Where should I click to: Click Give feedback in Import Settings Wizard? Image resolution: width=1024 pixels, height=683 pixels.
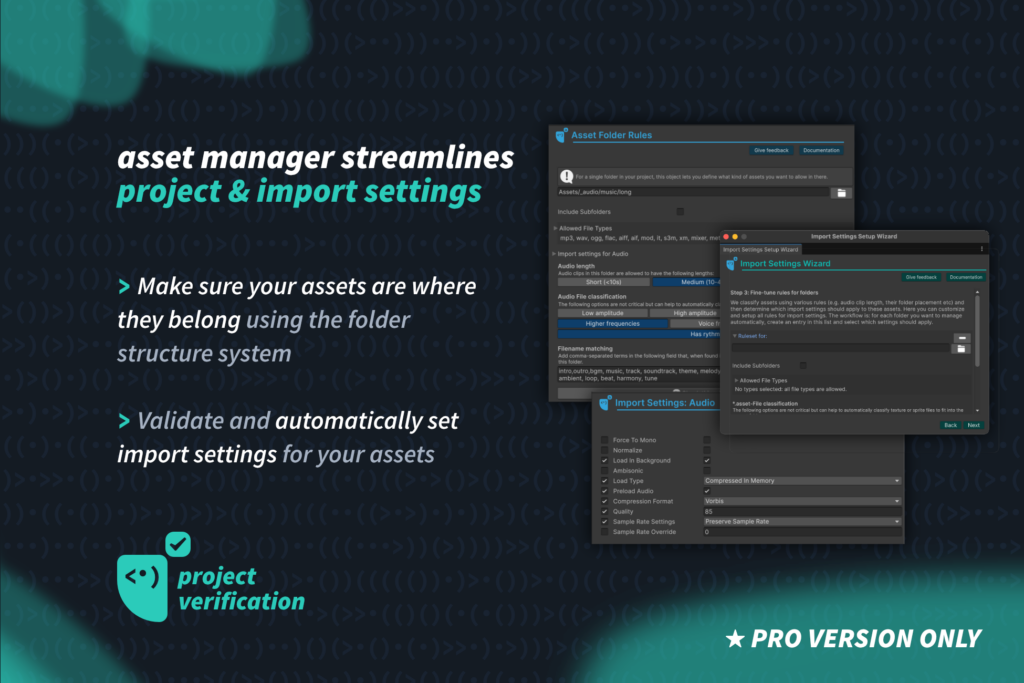921,277
